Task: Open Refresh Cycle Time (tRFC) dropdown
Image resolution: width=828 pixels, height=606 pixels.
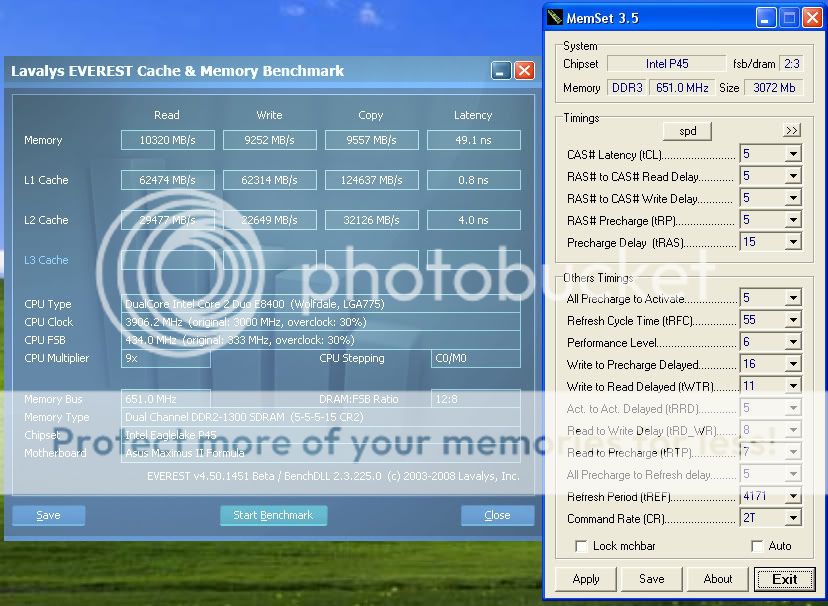Action: [793, 320]
